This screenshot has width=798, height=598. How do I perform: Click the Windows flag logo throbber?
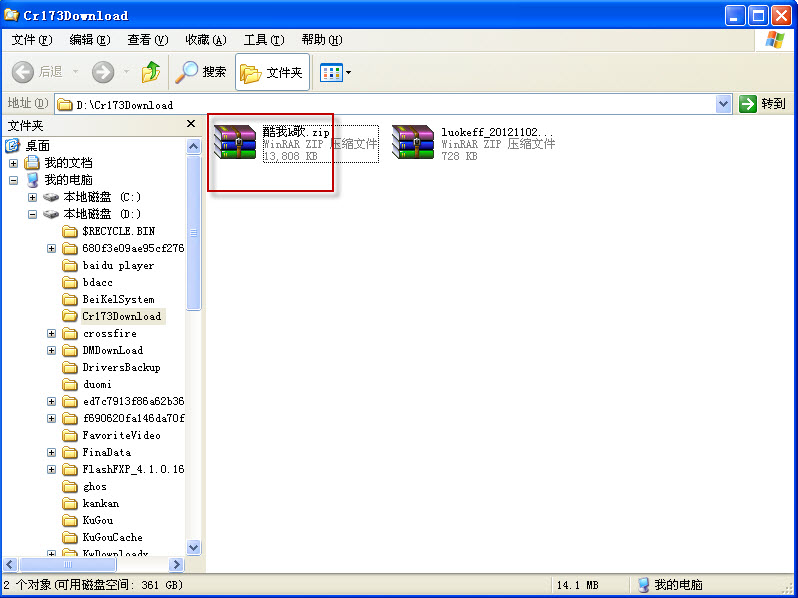pyautogui.click(x=775, y=40)
